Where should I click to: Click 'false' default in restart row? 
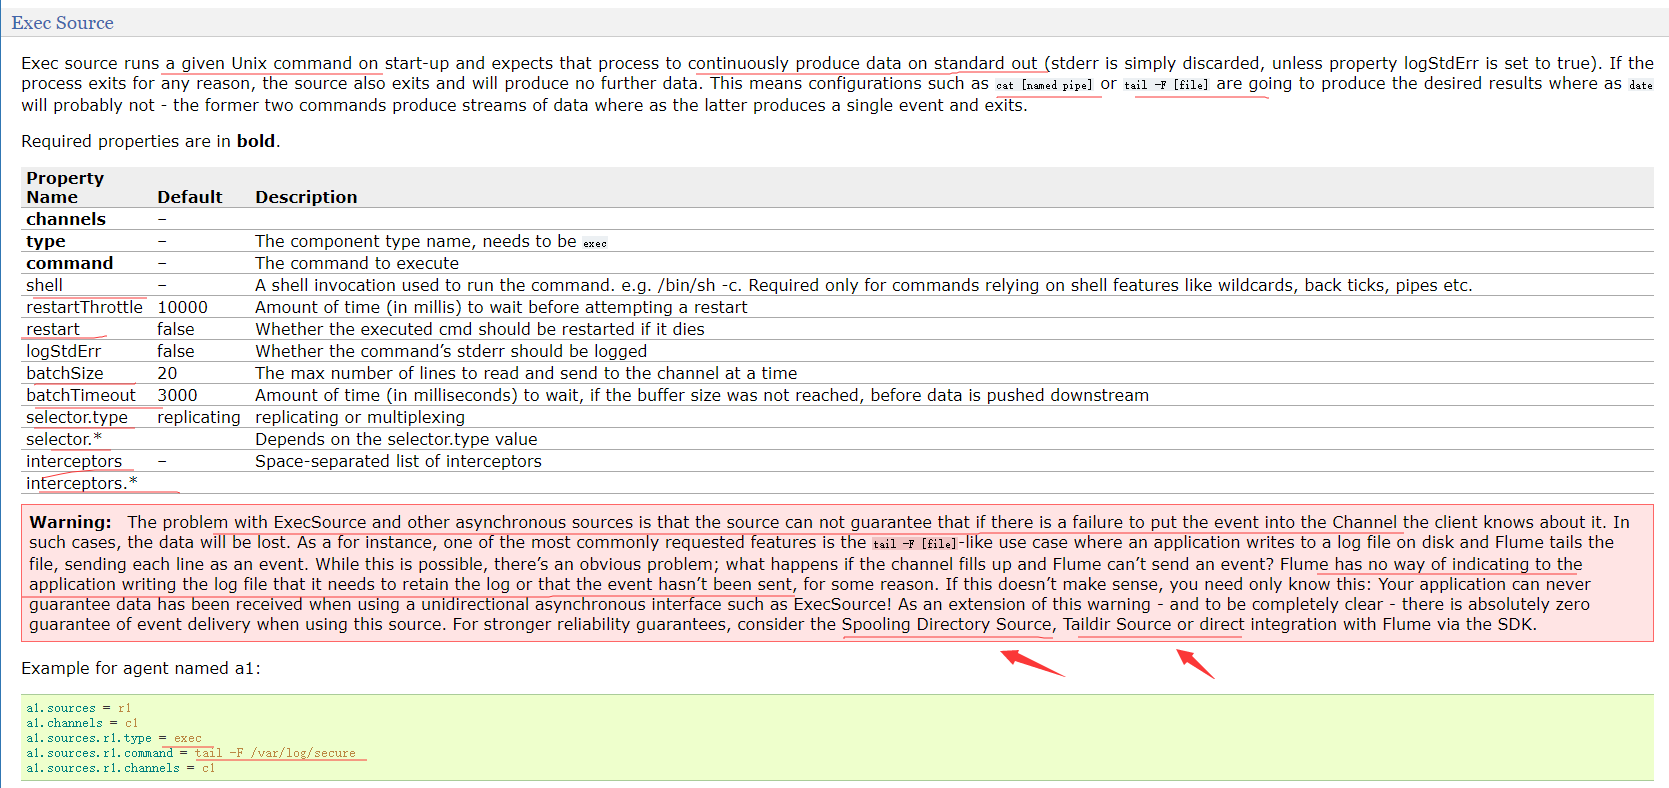pyautogui.click(x=176, y=329)
